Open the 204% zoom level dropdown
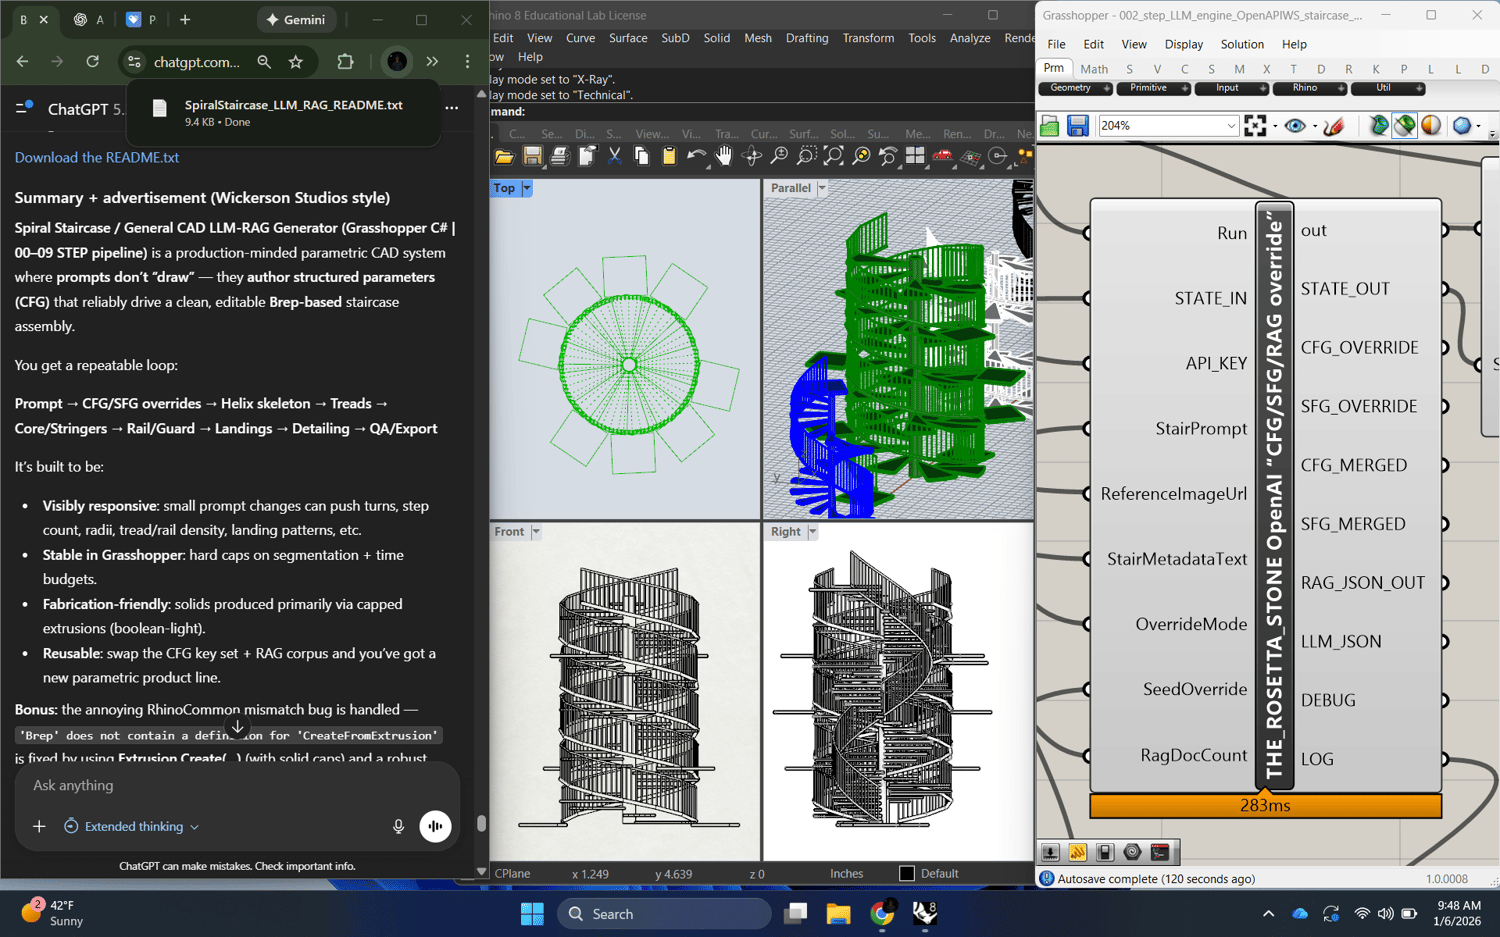Screen dimensions: 1500x937 coord(1231,126)
